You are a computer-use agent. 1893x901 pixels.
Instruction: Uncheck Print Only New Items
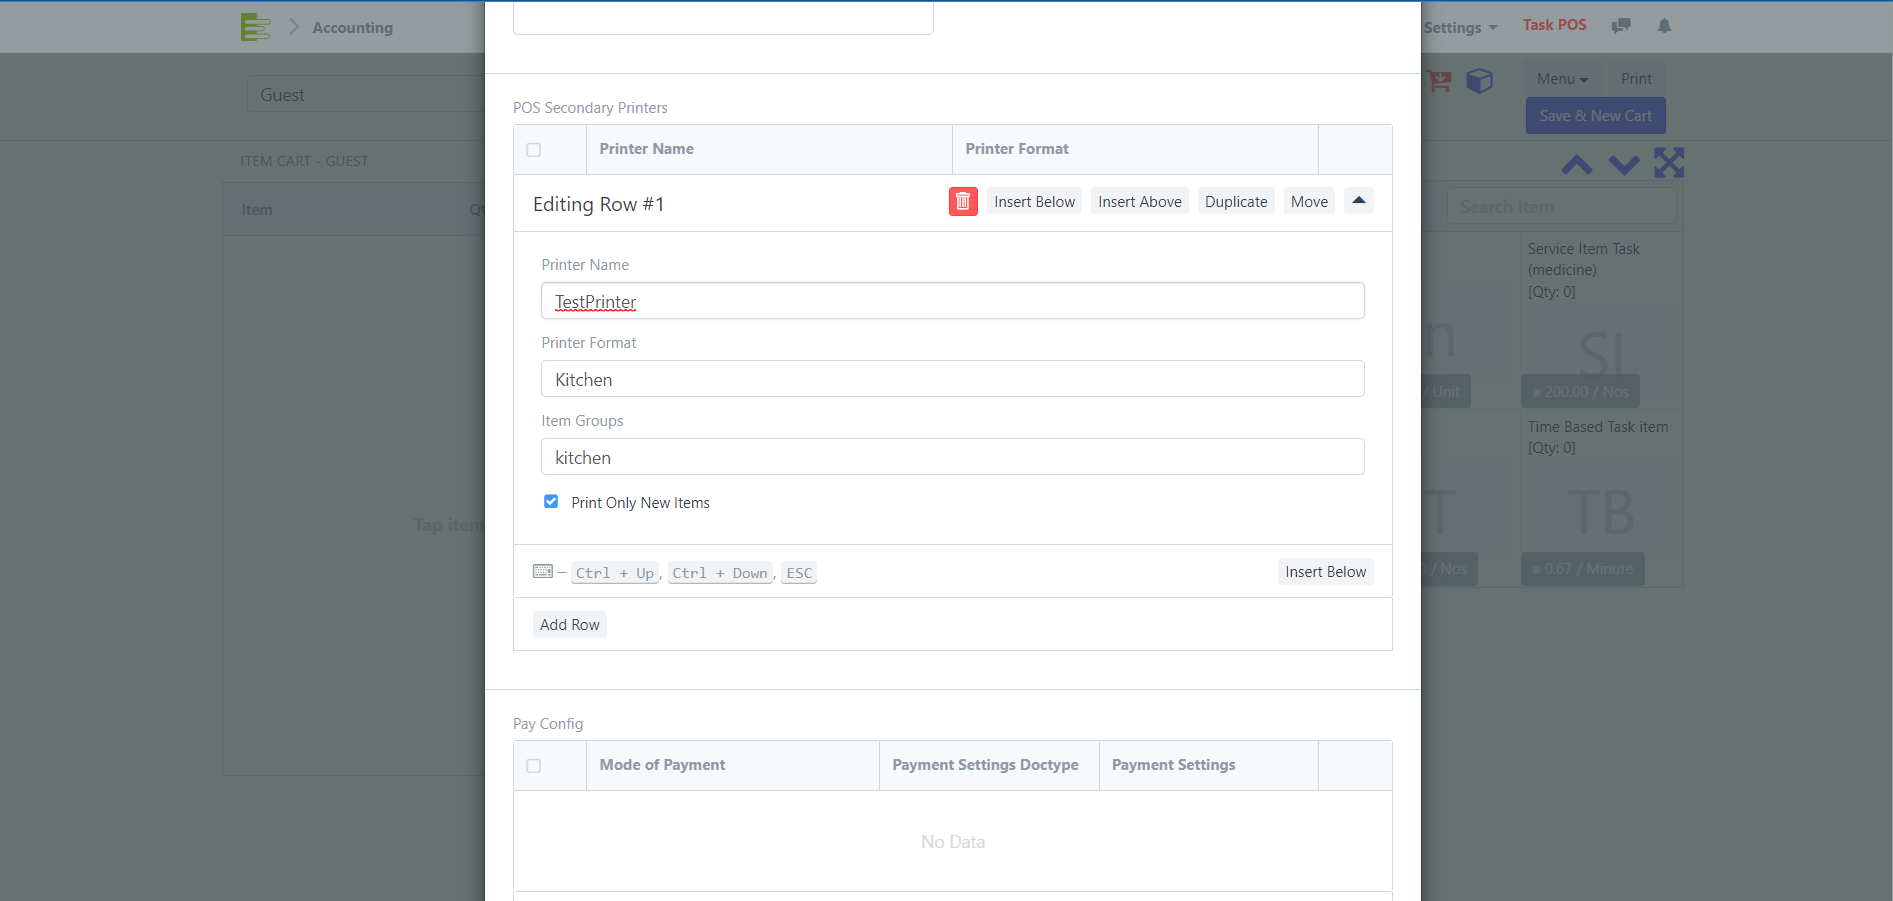(551, 501)
